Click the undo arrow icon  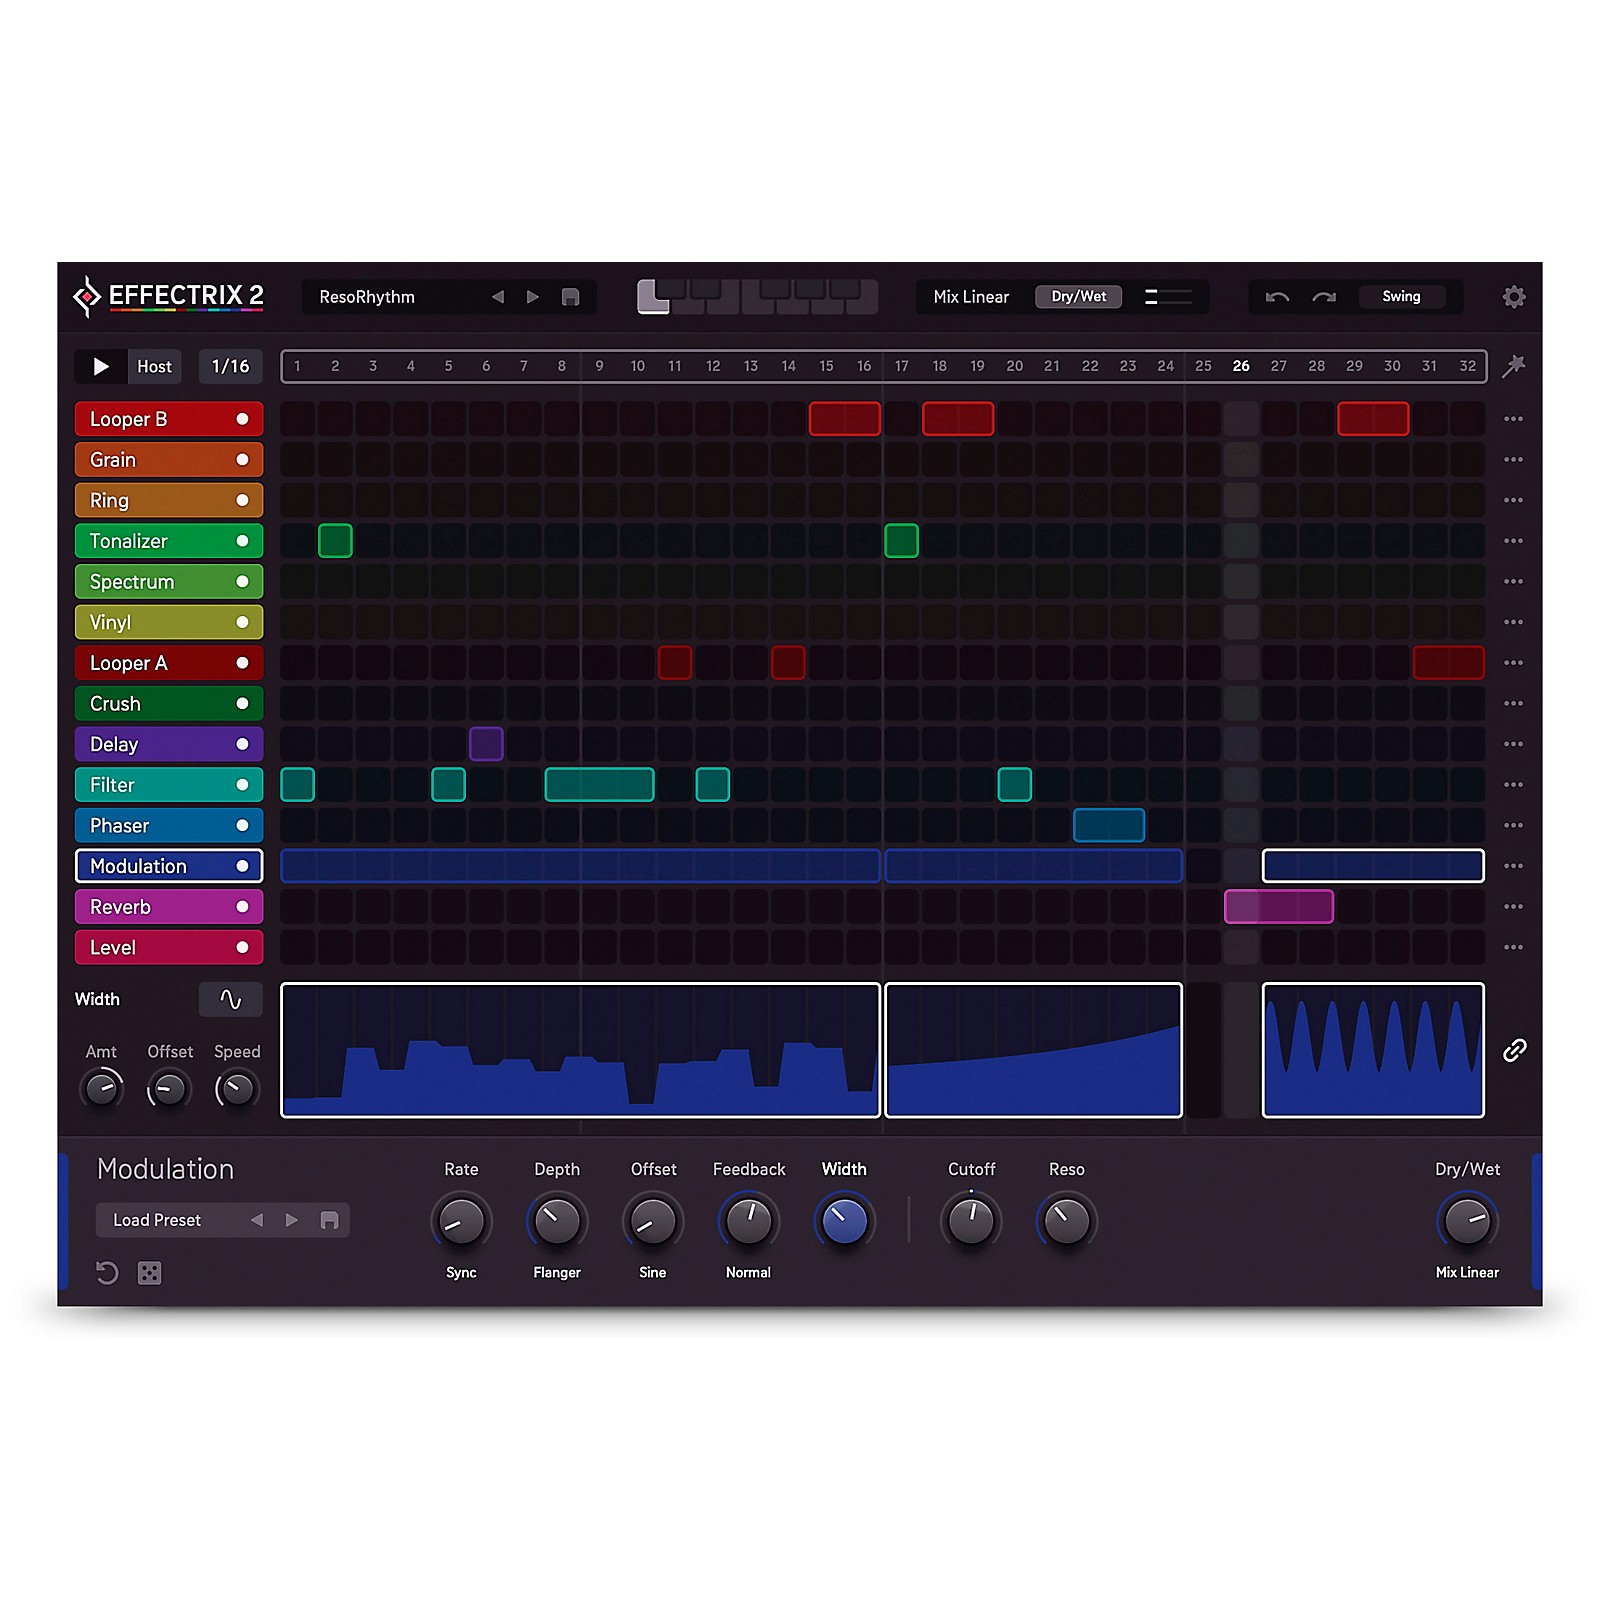click(1278, 297)
